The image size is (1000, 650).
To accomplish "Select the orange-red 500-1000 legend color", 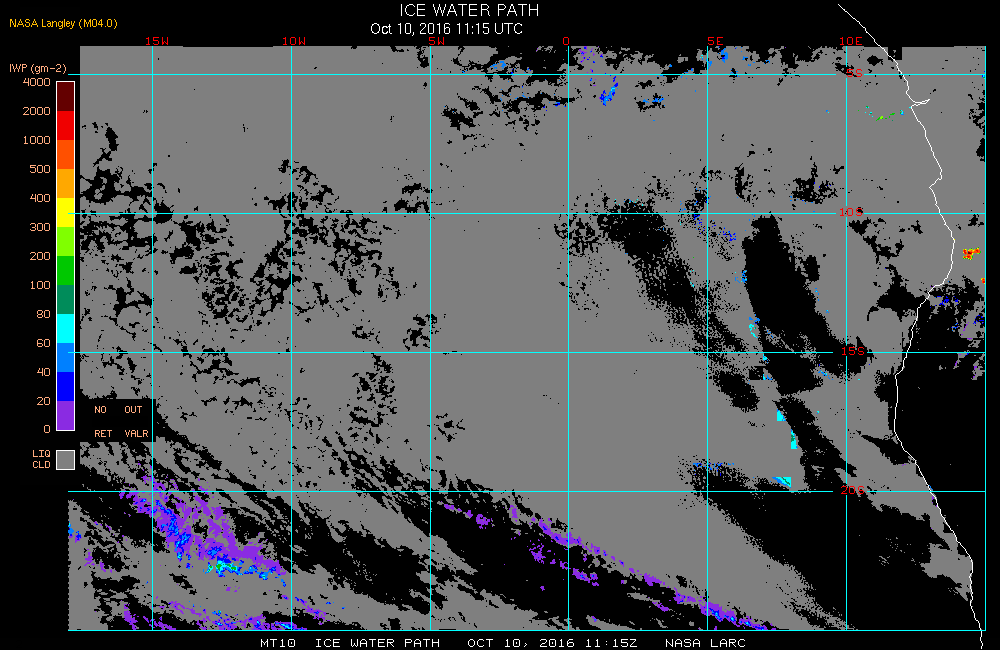I will 66,154.
